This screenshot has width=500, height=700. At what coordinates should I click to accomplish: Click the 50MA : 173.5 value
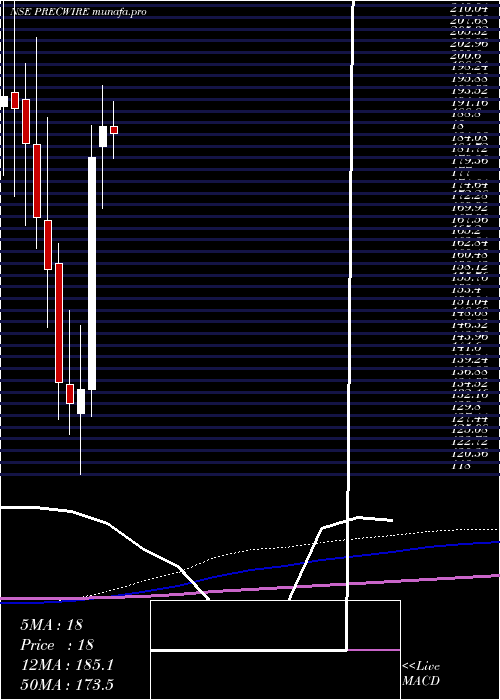click(67, 684)
